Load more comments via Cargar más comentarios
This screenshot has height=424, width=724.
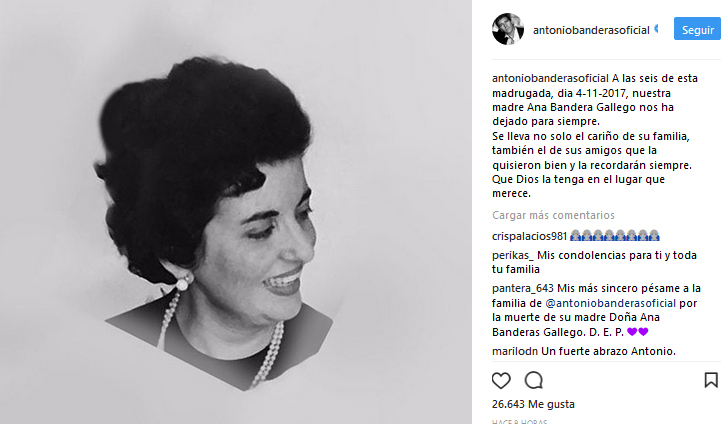tap(553, 215)
